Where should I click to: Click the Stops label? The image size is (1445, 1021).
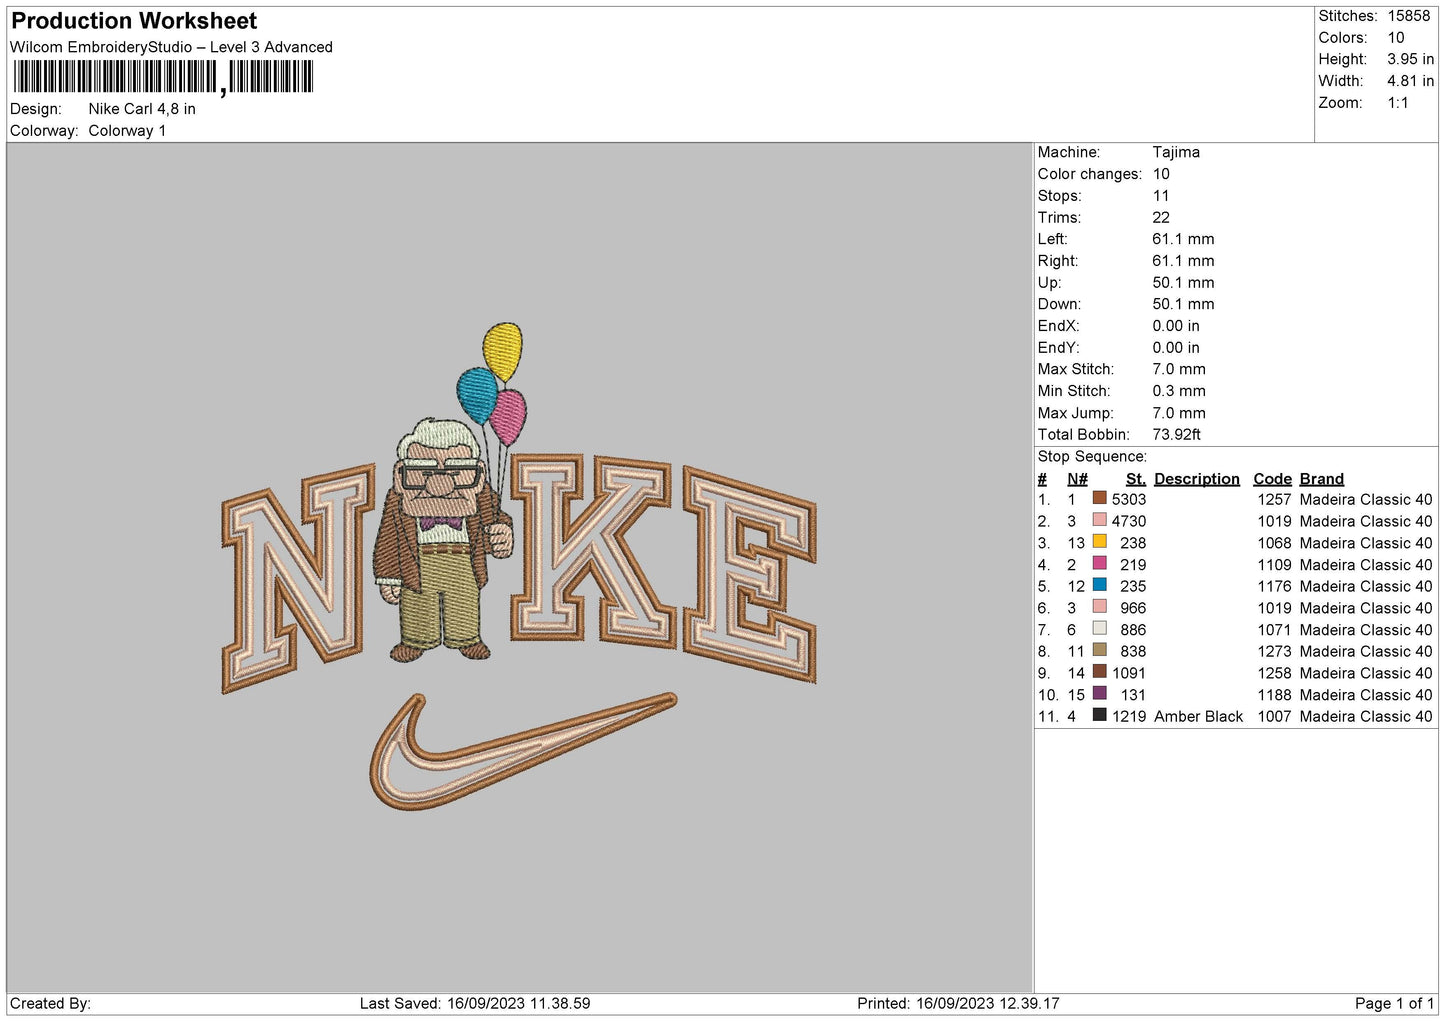[1059, 196]
